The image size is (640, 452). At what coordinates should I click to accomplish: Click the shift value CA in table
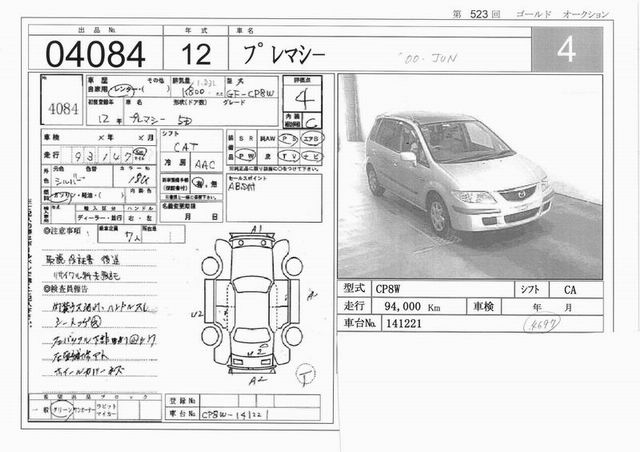pos(570,290)
